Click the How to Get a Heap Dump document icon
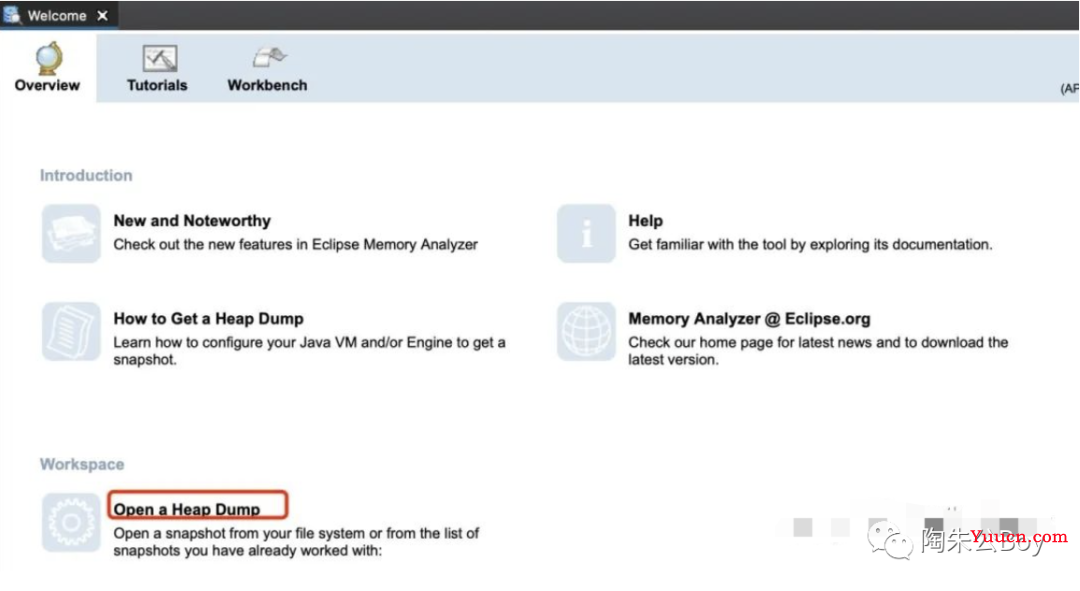 tap(71, 331)
